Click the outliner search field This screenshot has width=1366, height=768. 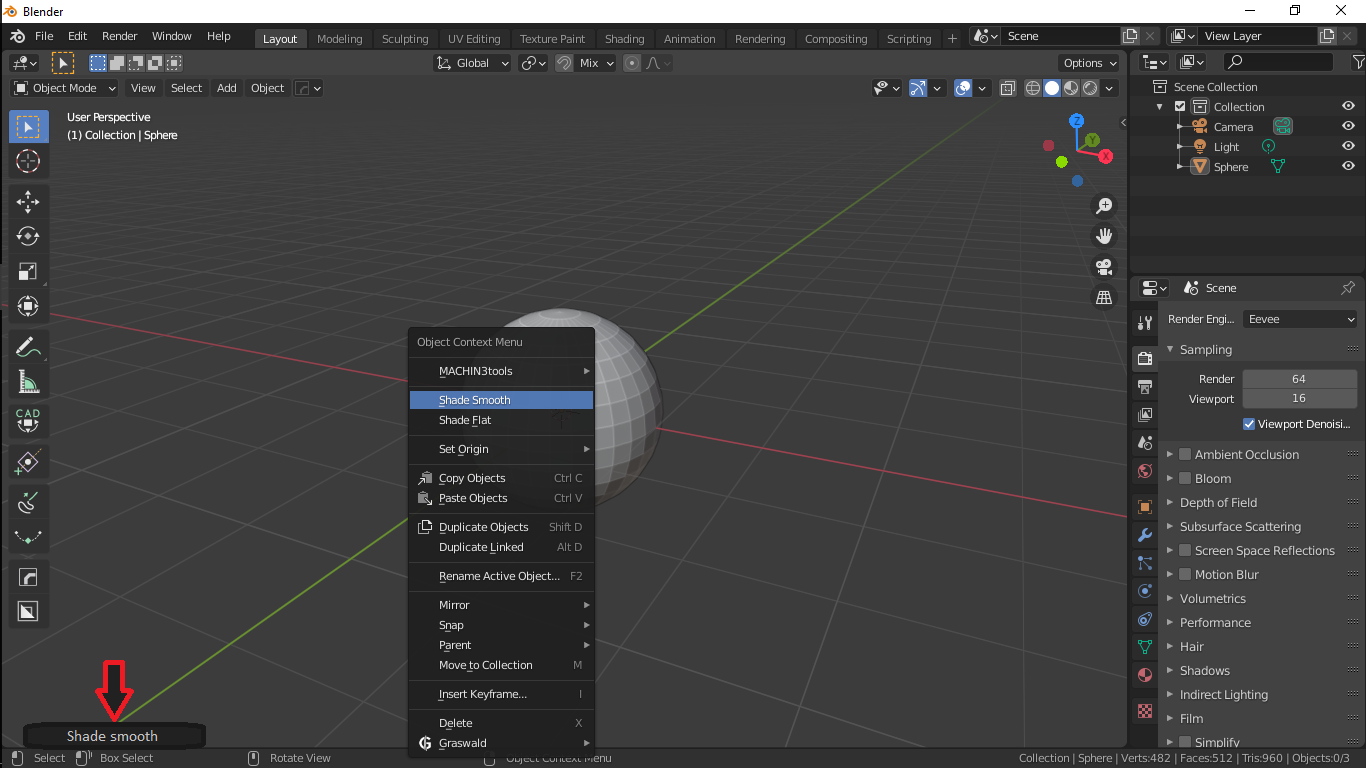[1278, 62]
